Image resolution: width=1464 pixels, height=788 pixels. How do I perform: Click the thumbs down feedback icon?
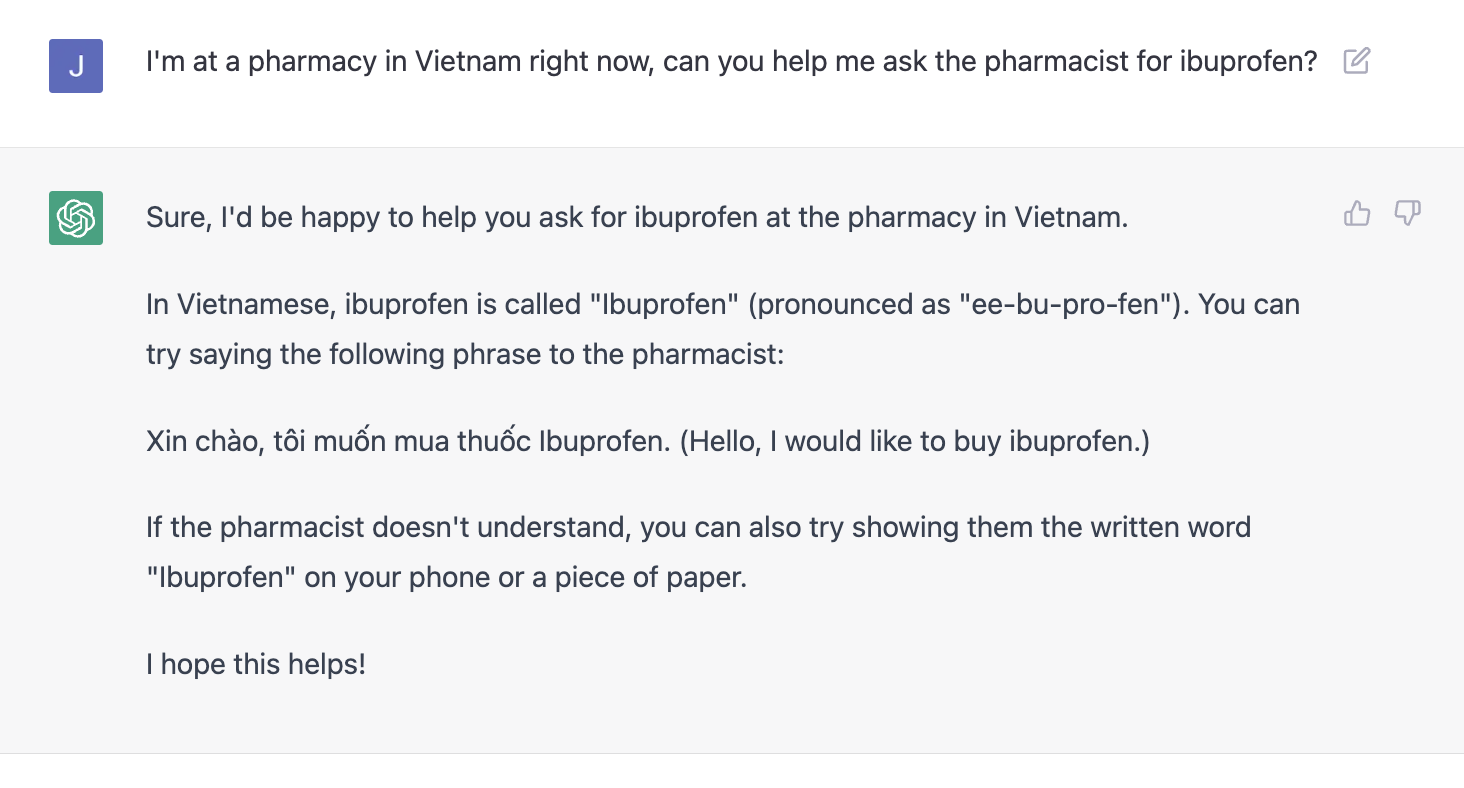point(1407,213)
